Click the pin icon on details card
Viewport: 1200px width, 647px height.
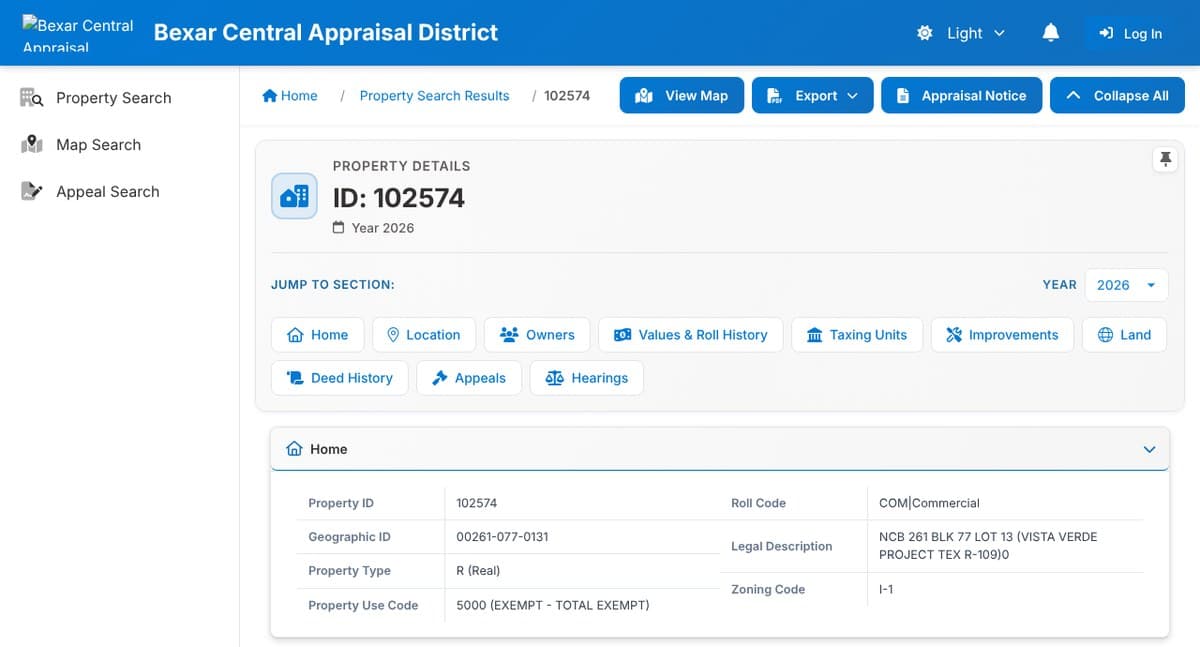(1165, 159)
